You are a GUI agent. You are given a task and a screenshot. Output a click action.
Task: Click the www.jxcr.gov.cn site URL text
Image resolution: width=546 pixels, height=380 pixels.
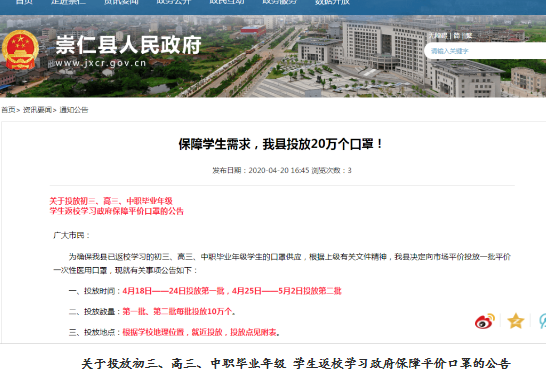point(101,63)
